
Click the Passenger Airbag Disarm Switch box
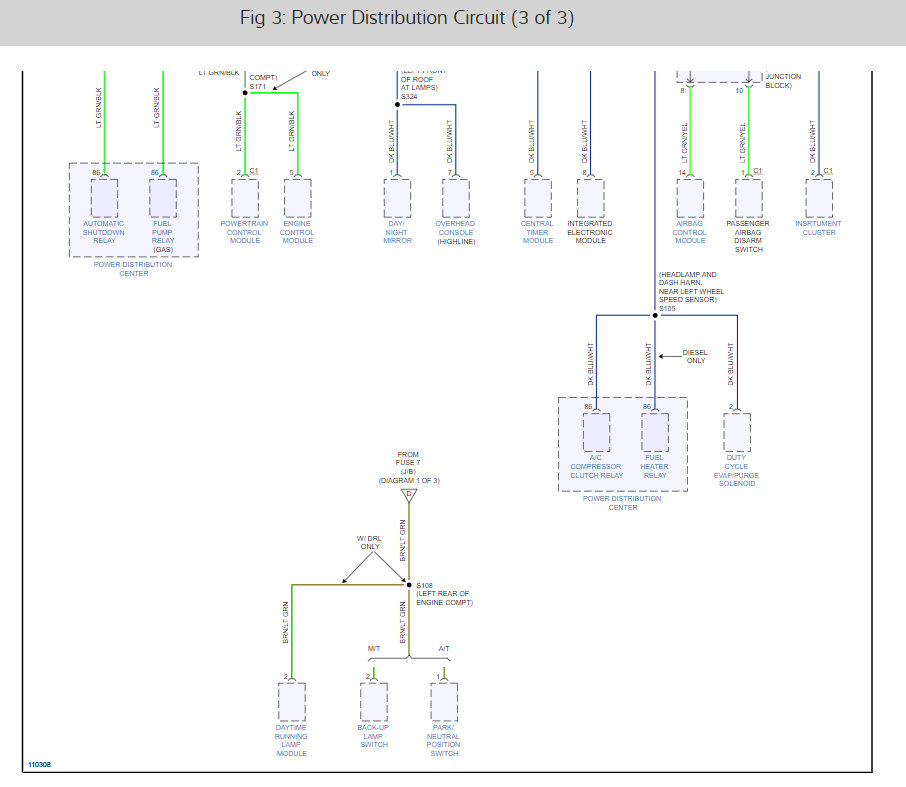[x=749, y=198]
